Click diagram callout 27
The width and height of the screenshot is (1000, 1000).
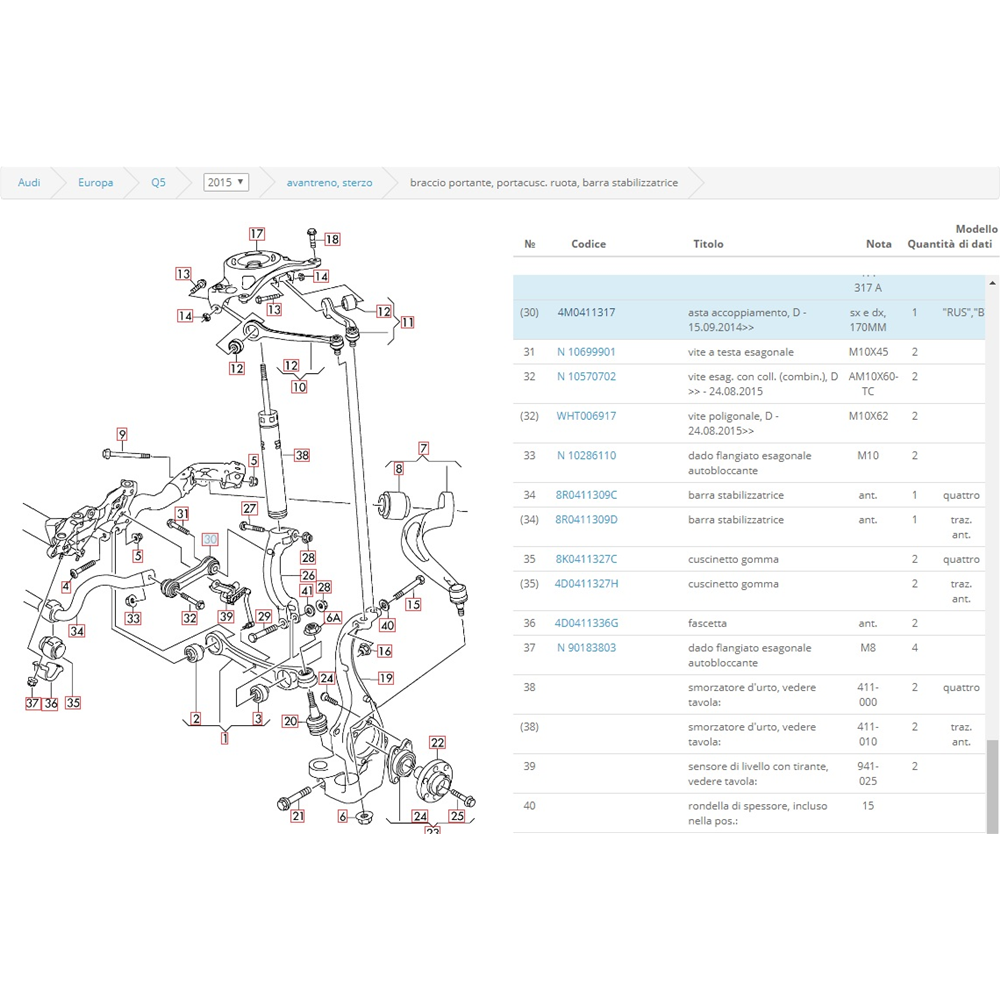tap(249, 508)
